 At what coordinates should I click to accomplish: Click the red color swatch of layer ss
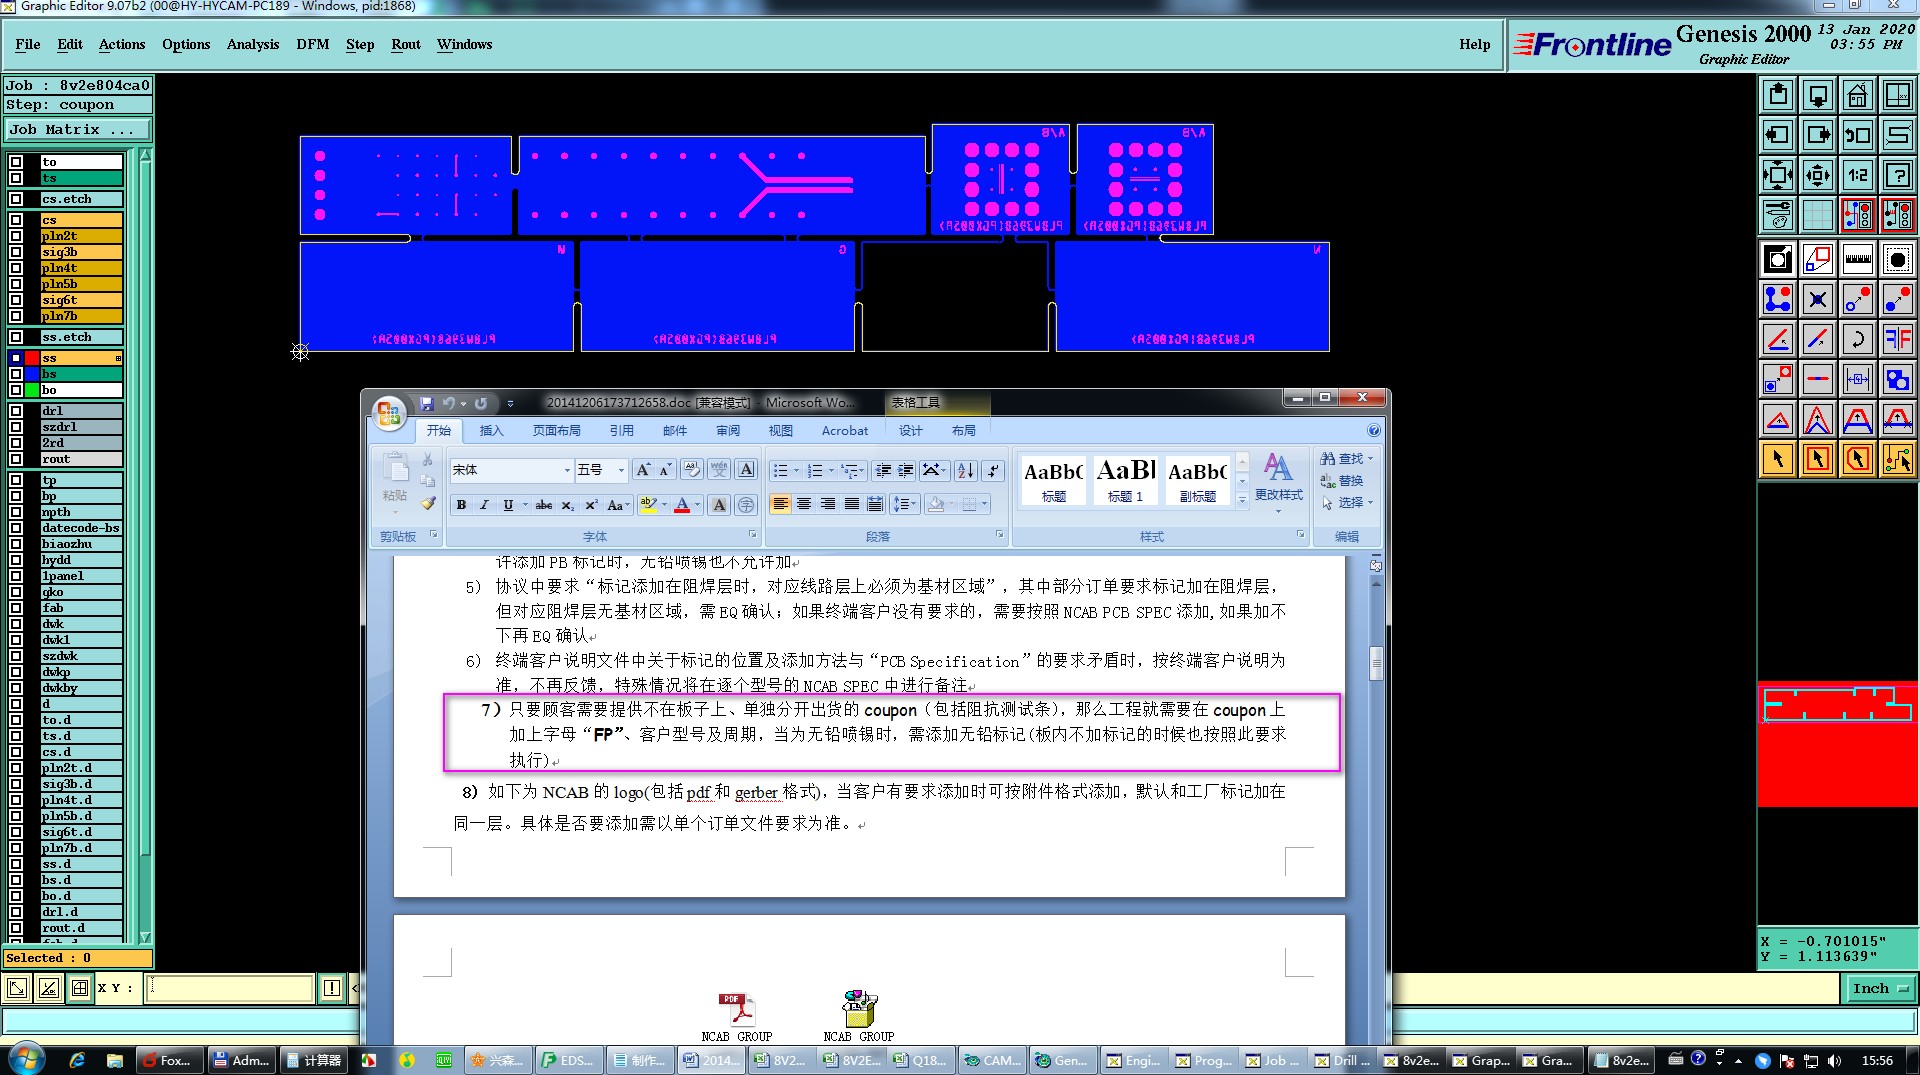click(x=32, y=358)
